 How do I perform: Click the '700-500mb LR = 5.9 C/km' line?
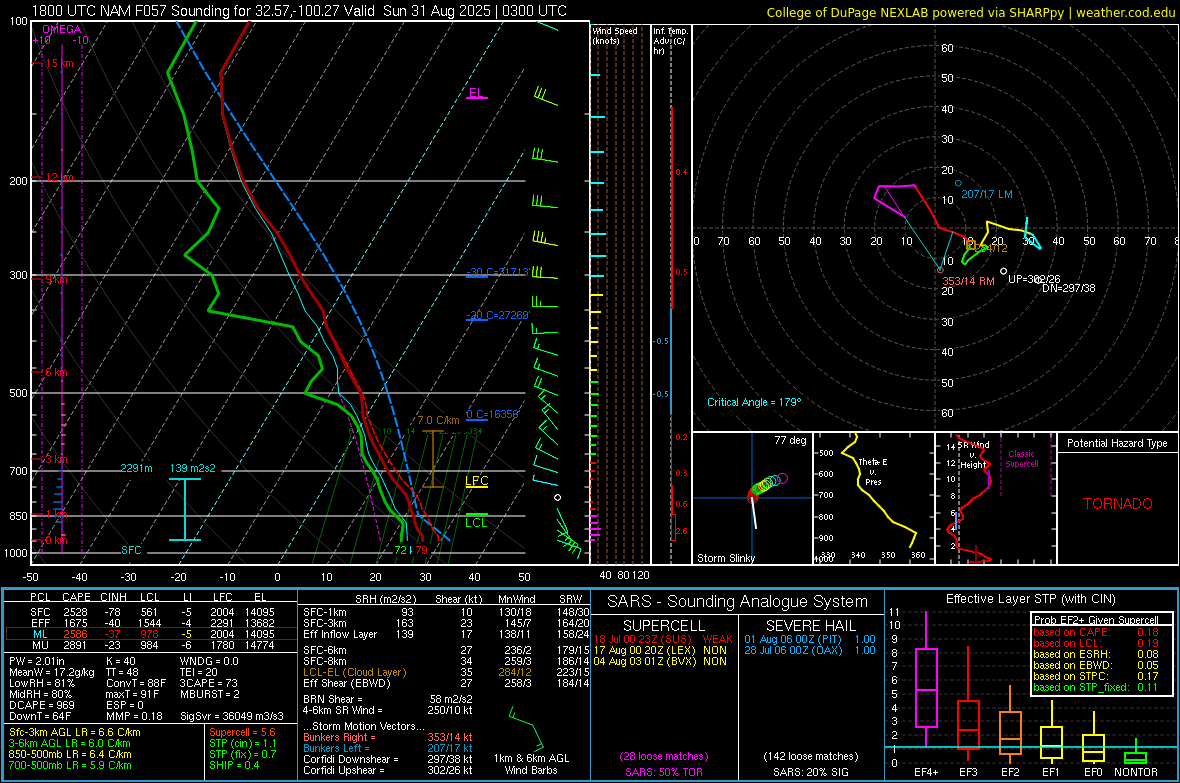pyautogui.click(x=70, y=765)
